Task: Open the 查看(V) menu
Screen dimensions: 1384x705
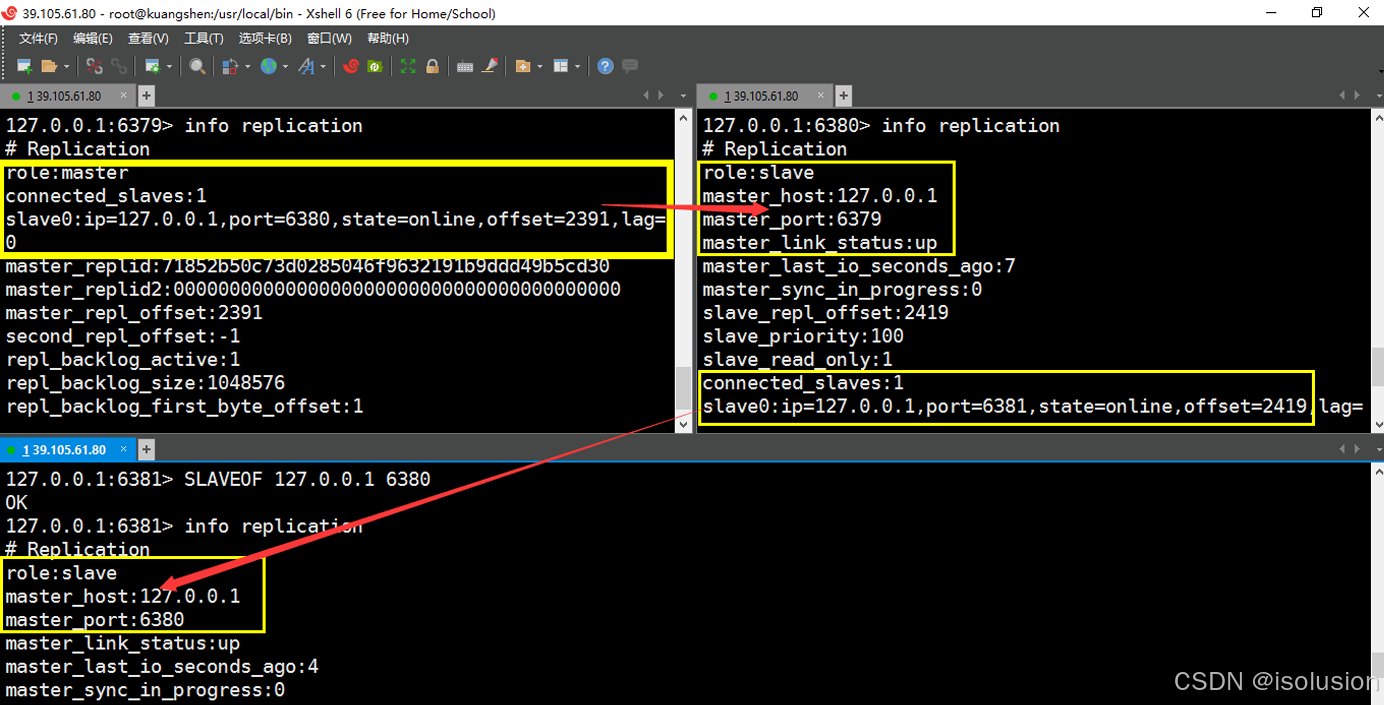Action: pos(148,38)
